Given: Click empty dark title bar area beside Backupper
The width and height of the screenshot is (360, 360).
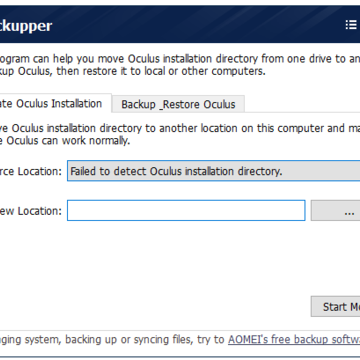Looking at the screenshot, I should coord(197,25).
